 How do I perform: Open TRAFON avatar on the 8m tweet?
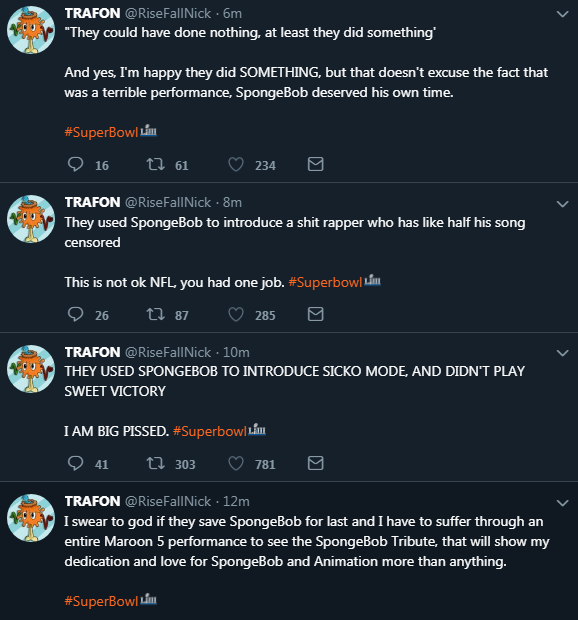tap(31, 219)
